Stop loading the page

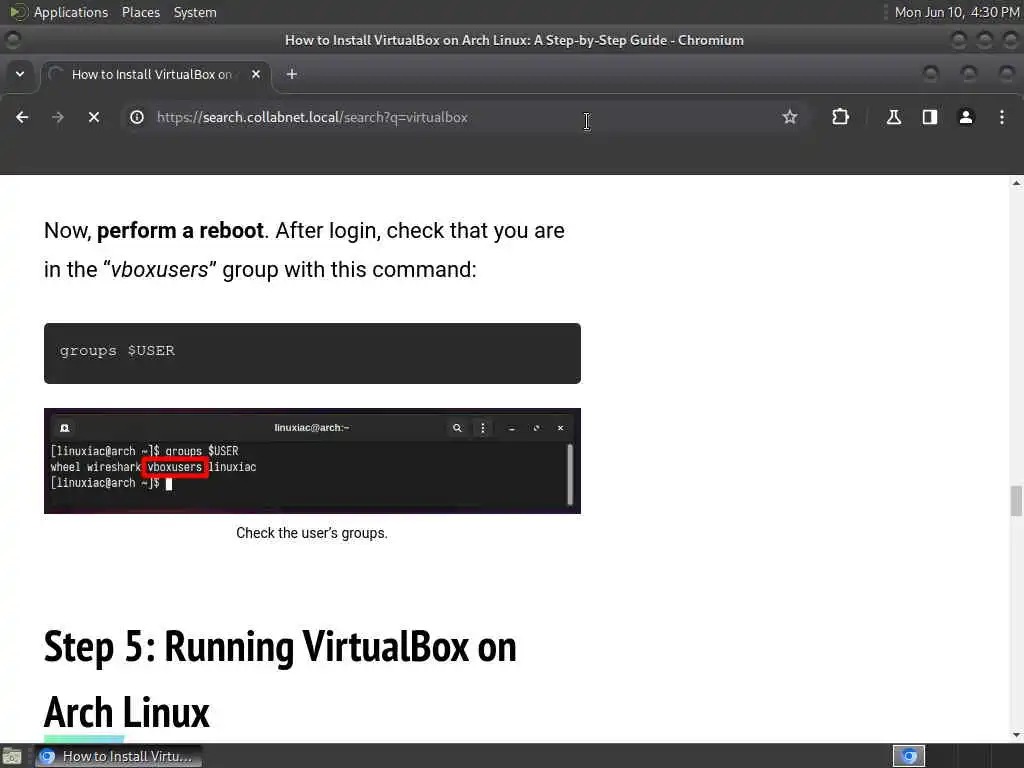click(94, 118)
